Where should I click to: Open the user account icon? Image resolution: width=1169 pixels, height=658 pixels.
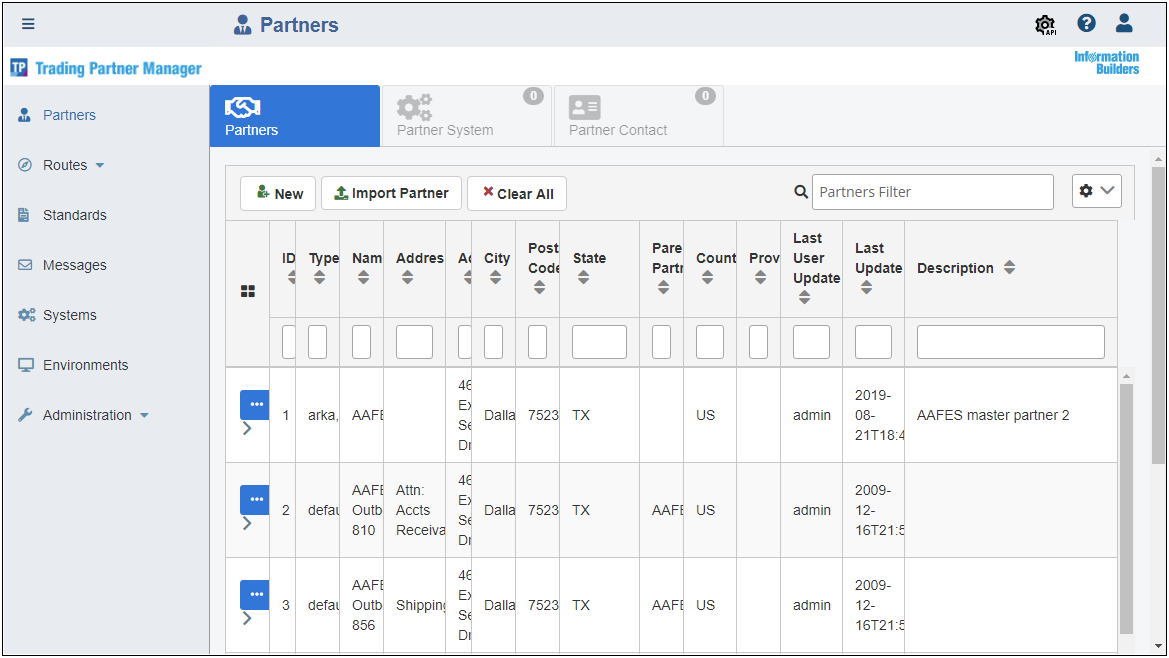pyautogui.click(x=1124, y=23)
